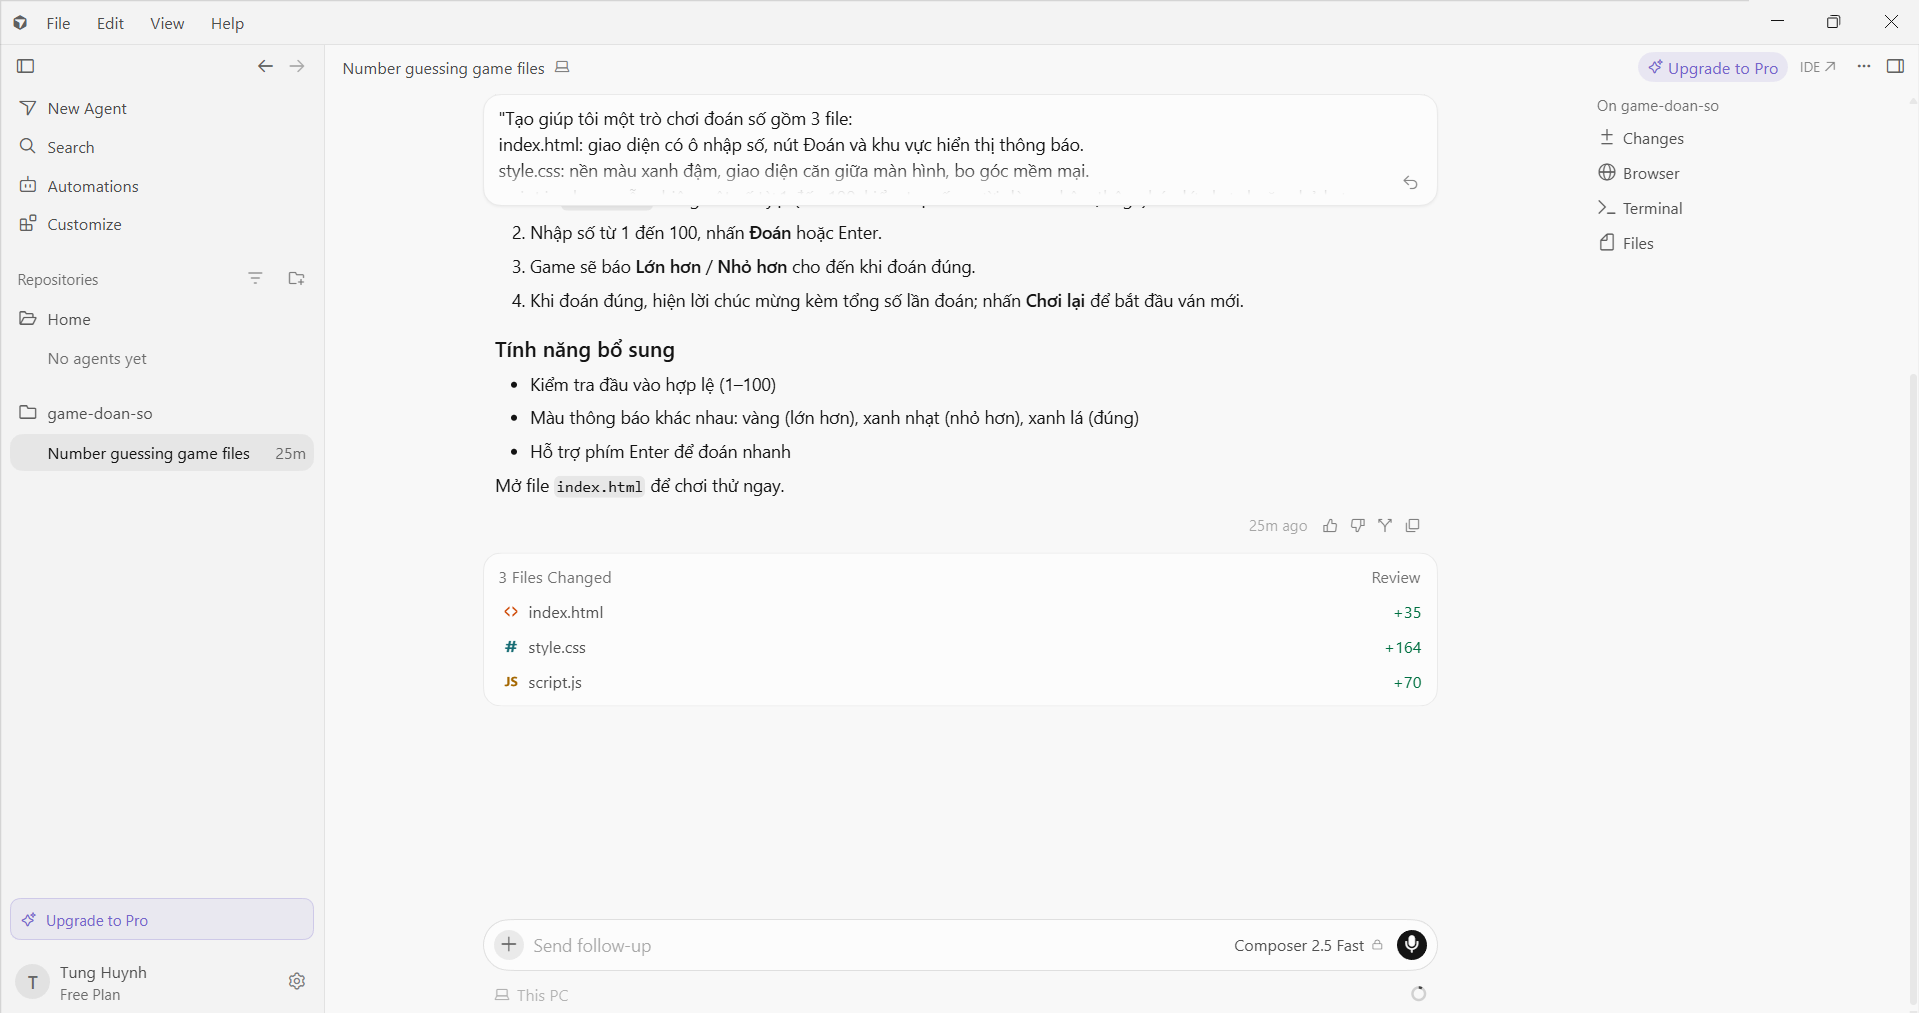
Task: Click Upgrade to Pro in the sidebar
Action: [x=162, y=920]
